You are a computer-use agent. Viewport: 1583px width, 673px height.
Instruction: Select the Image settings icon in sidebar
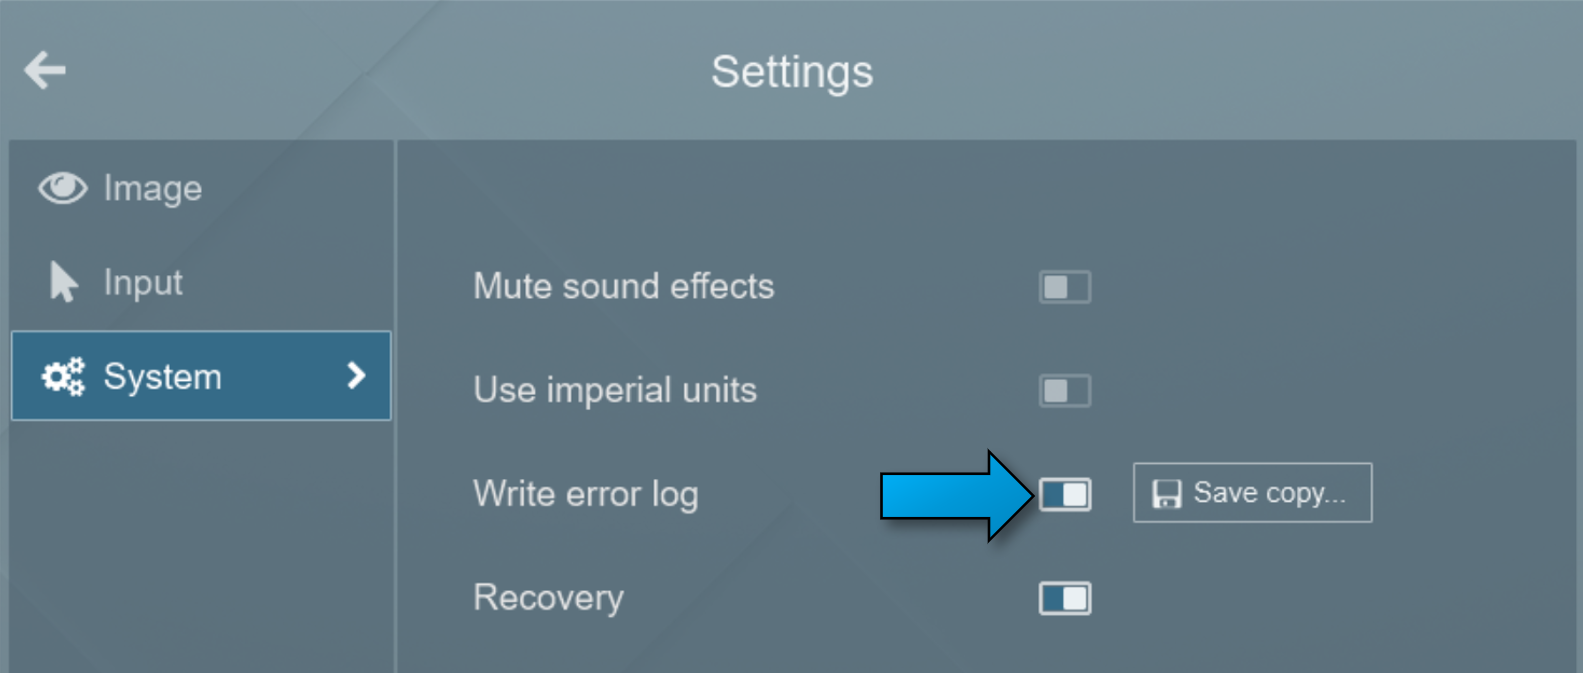coord(62,188)
